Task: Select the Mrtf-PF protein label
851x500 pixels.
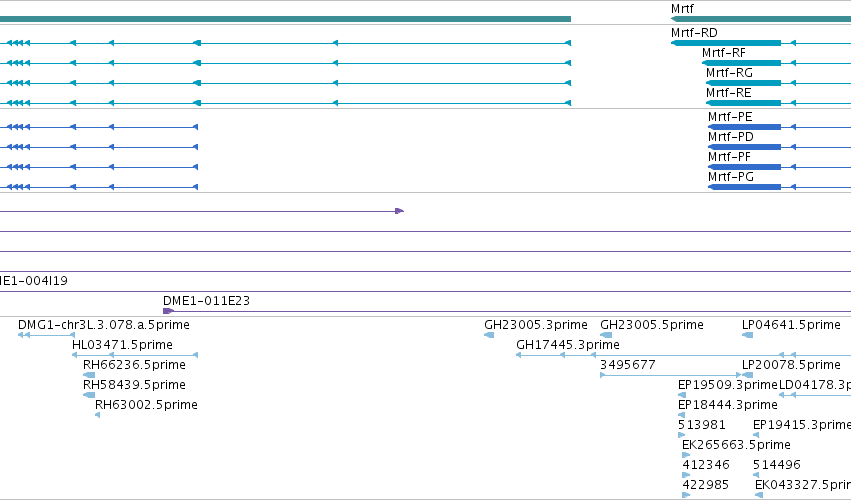Action: coord(729,157)
